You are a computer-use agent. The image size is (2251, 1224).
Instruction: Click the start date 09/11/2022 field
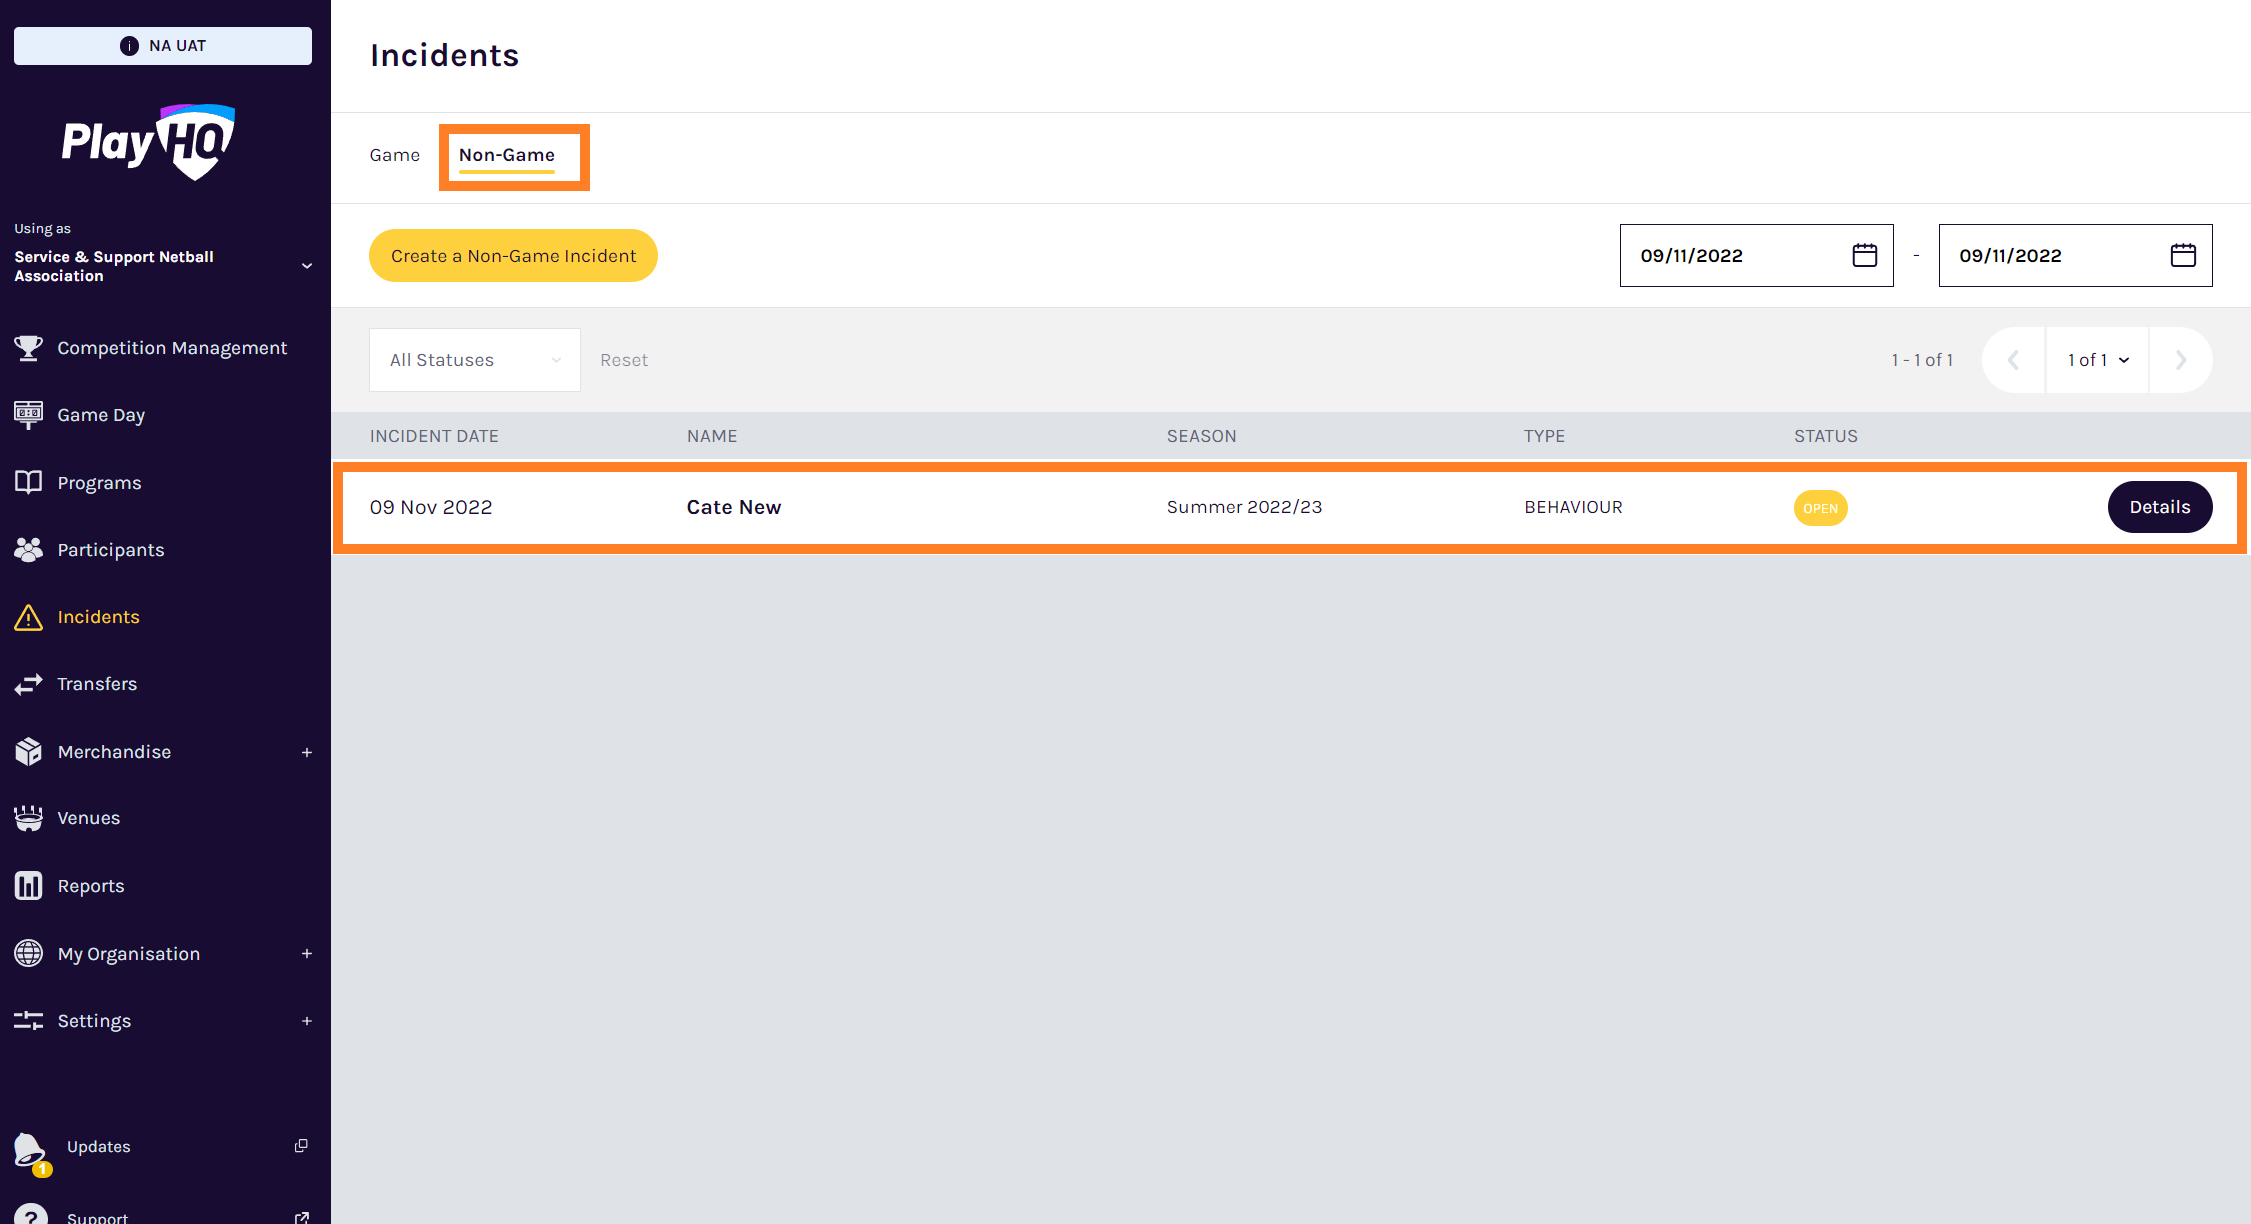click(x=1756, y=255)
